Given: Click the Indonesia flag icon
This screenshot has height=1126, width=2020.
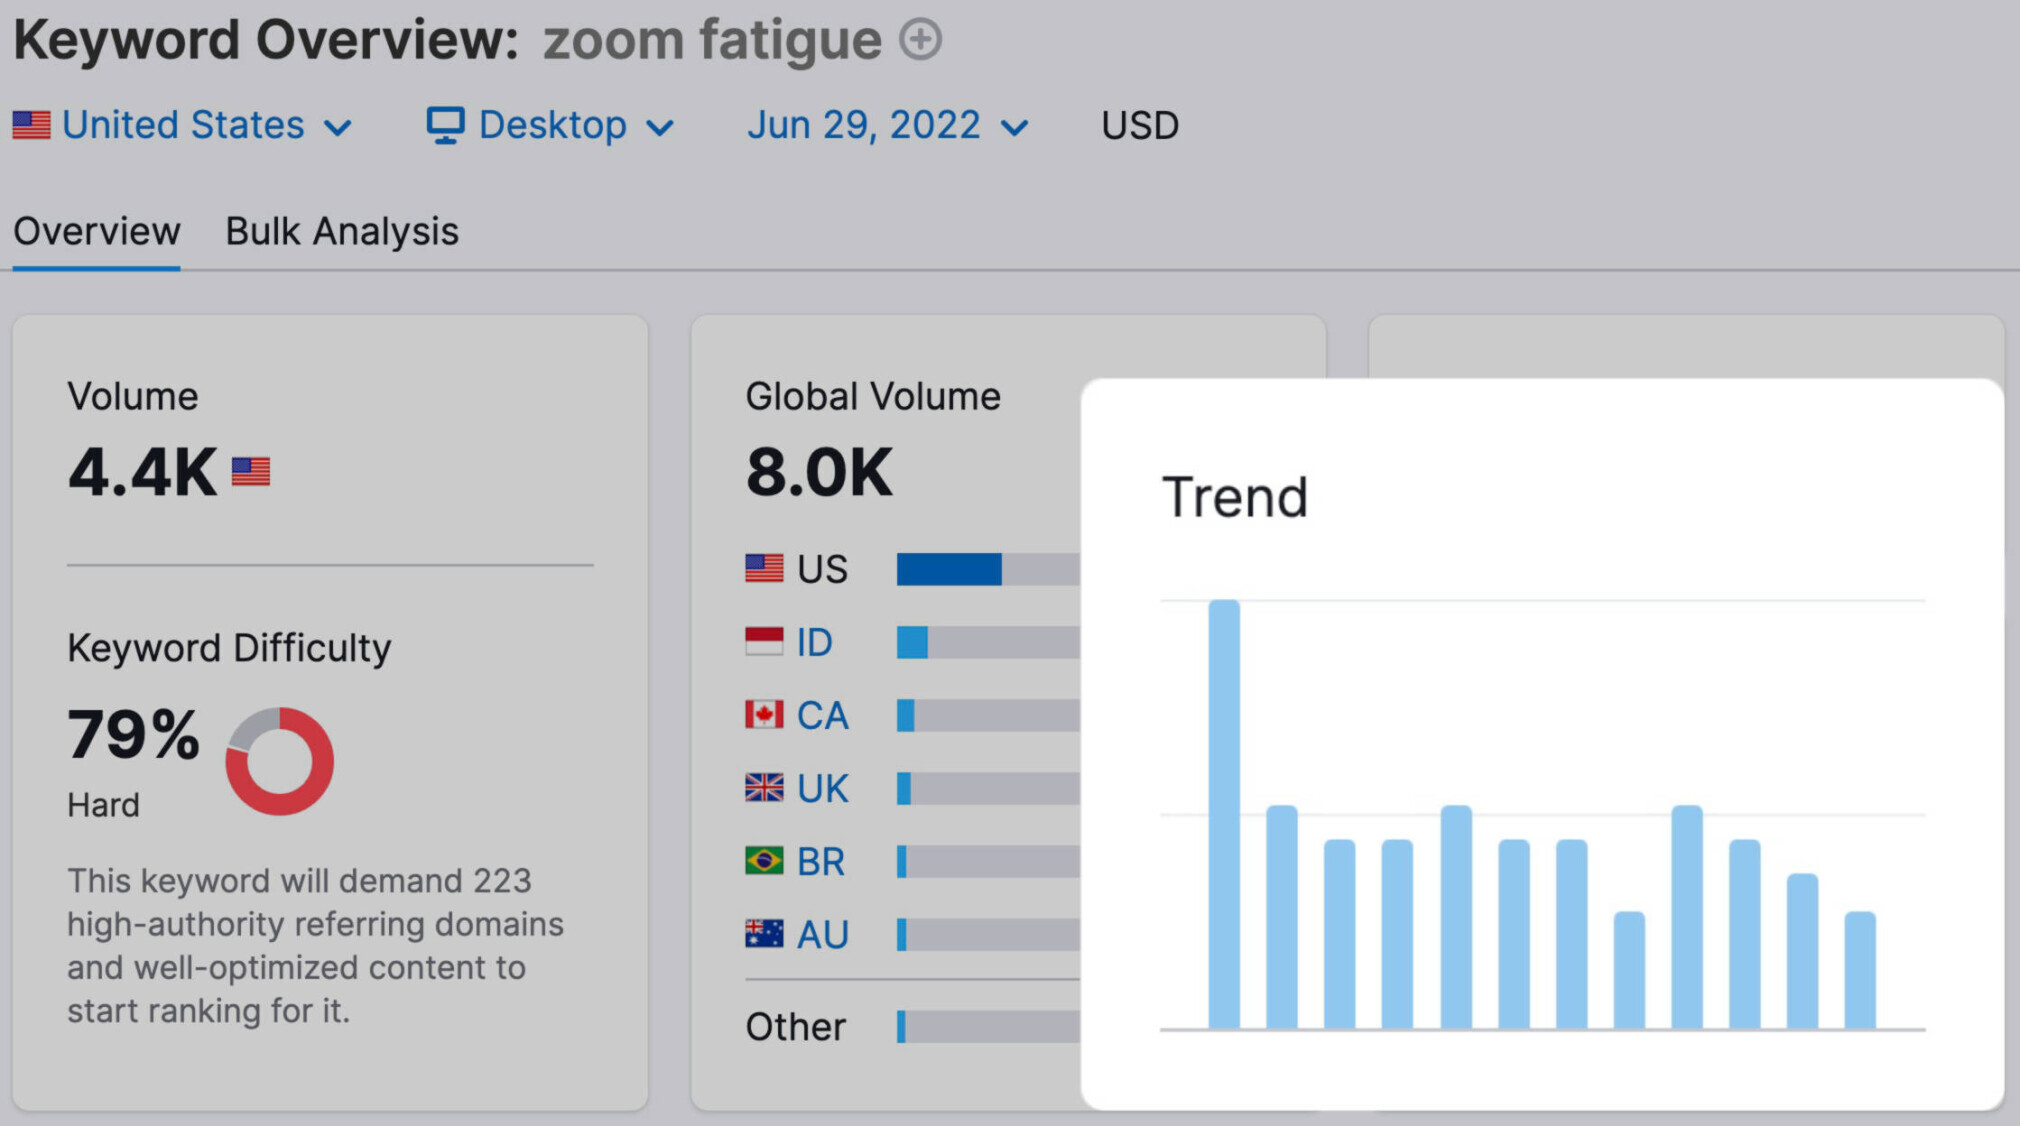Looking at the screenshot, I should pos(764,641).
